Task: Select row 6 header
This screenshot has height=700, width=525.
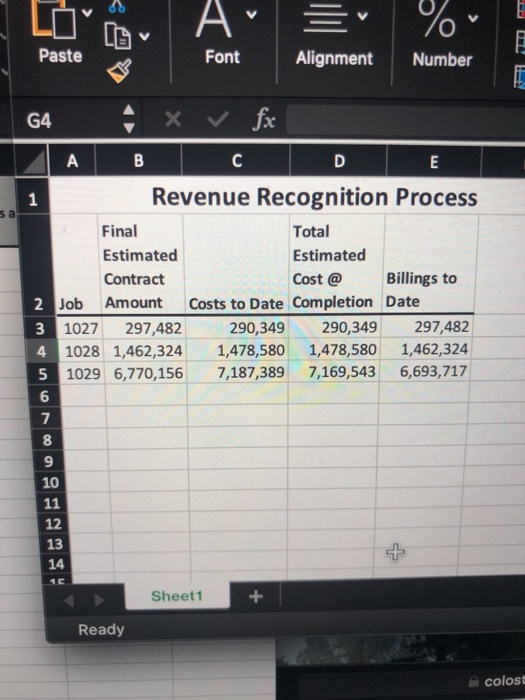Action: click(44, 396)
